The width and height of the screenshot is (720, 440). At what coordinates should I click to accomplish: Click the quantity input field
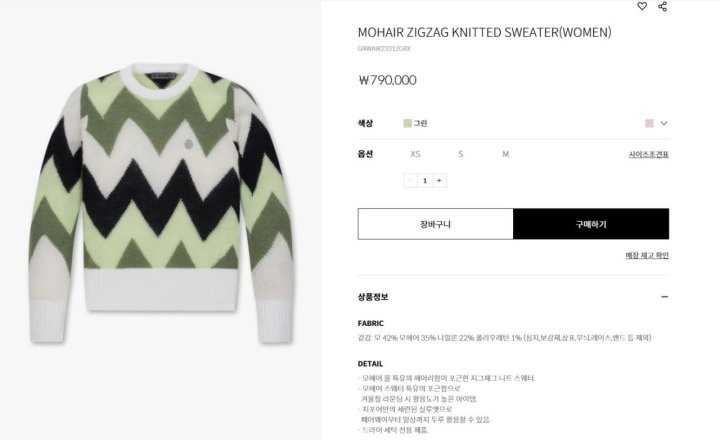click(x=425, y=181)
